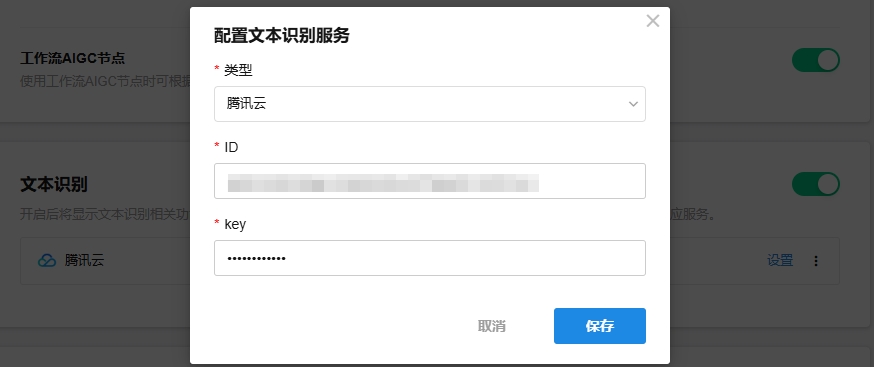Select the ID field label

(231, 147)
